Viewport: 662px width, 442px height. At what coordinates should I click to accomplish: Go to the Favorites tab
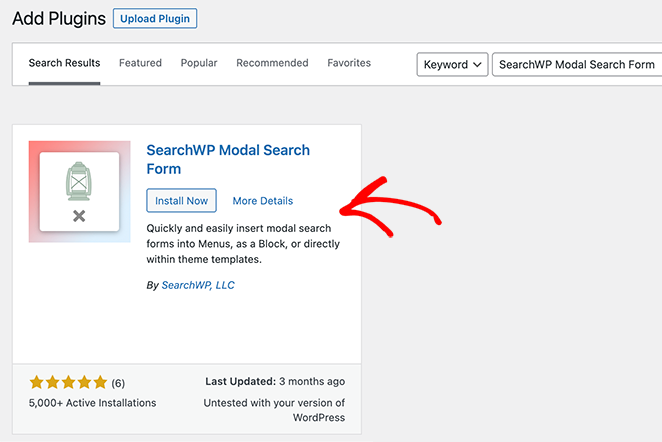click(349, 63)
